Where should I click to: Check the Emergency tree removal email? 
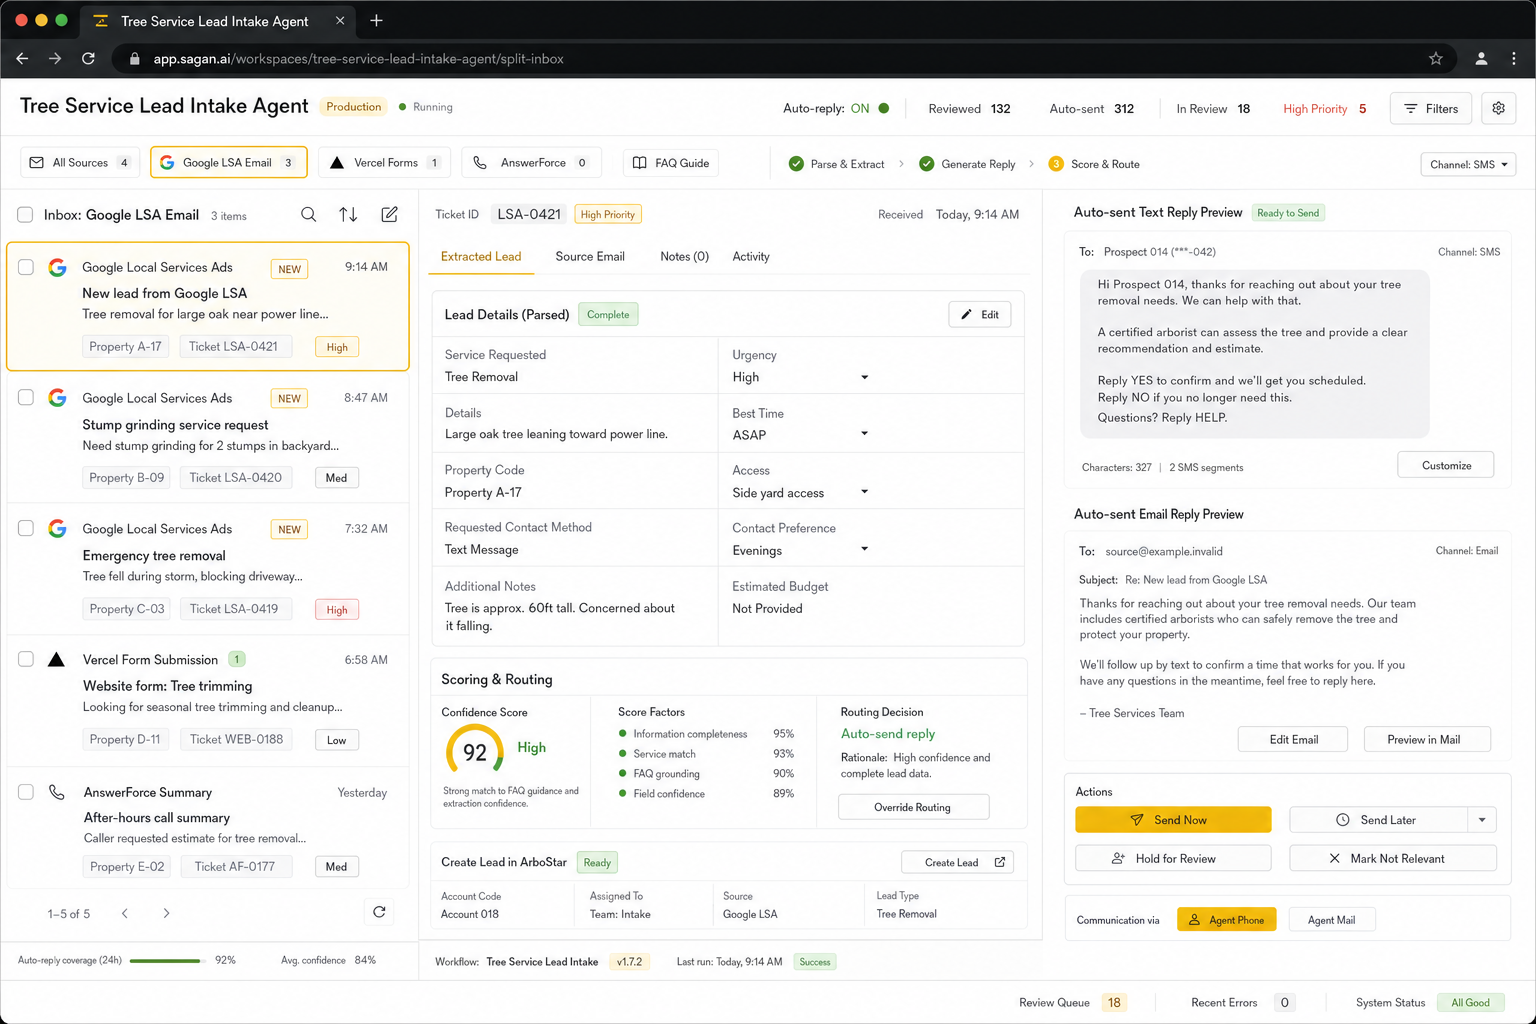click(x=26, y=529)
